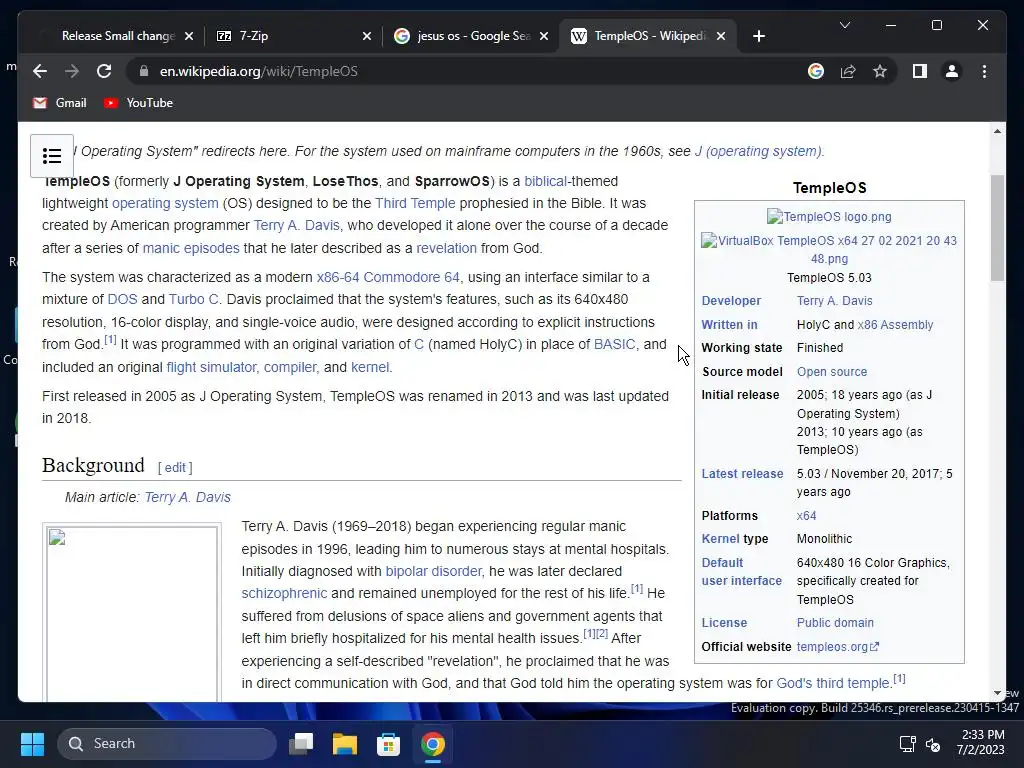Close the 7-Zip tab
This screenshot has height=768, width=1024.
pos(367,36)
